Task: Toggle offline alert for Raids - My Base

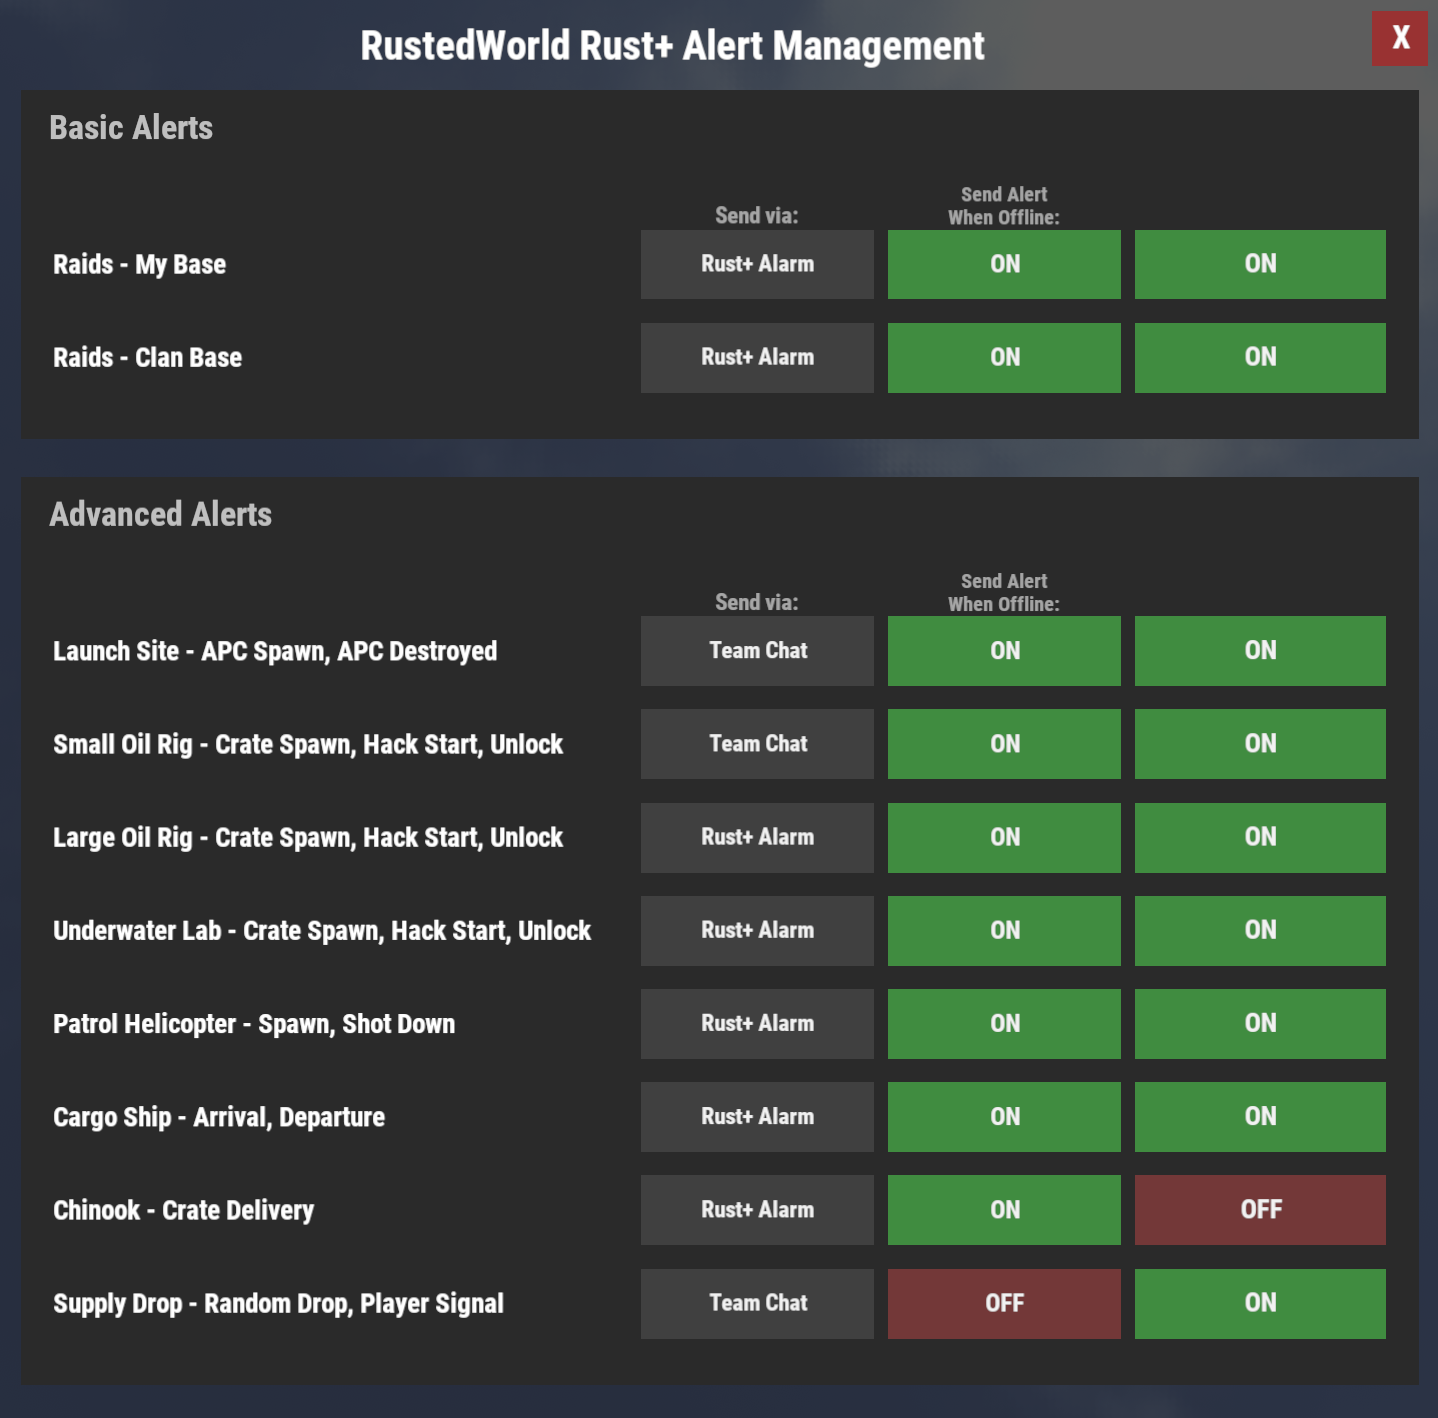Action: click(1004, 265)
